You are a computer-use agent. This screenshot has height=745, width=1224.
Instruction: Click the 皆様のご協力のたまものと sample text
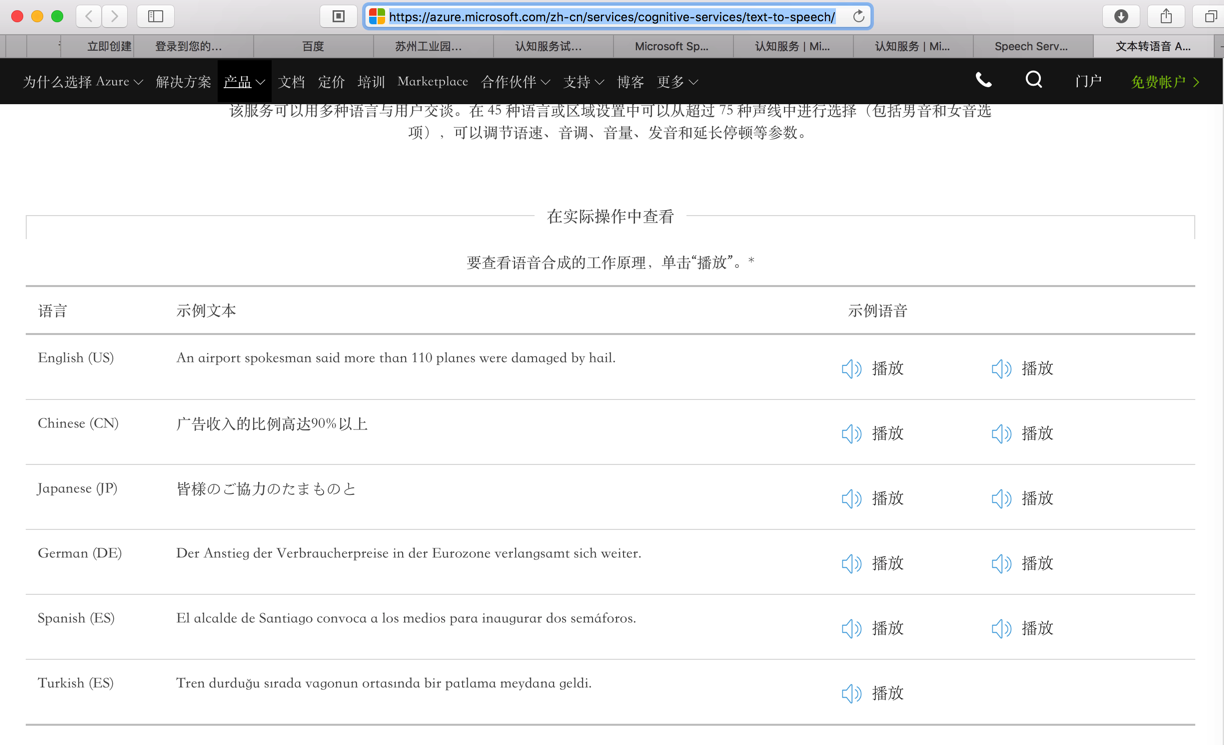[x=266, y=489]
